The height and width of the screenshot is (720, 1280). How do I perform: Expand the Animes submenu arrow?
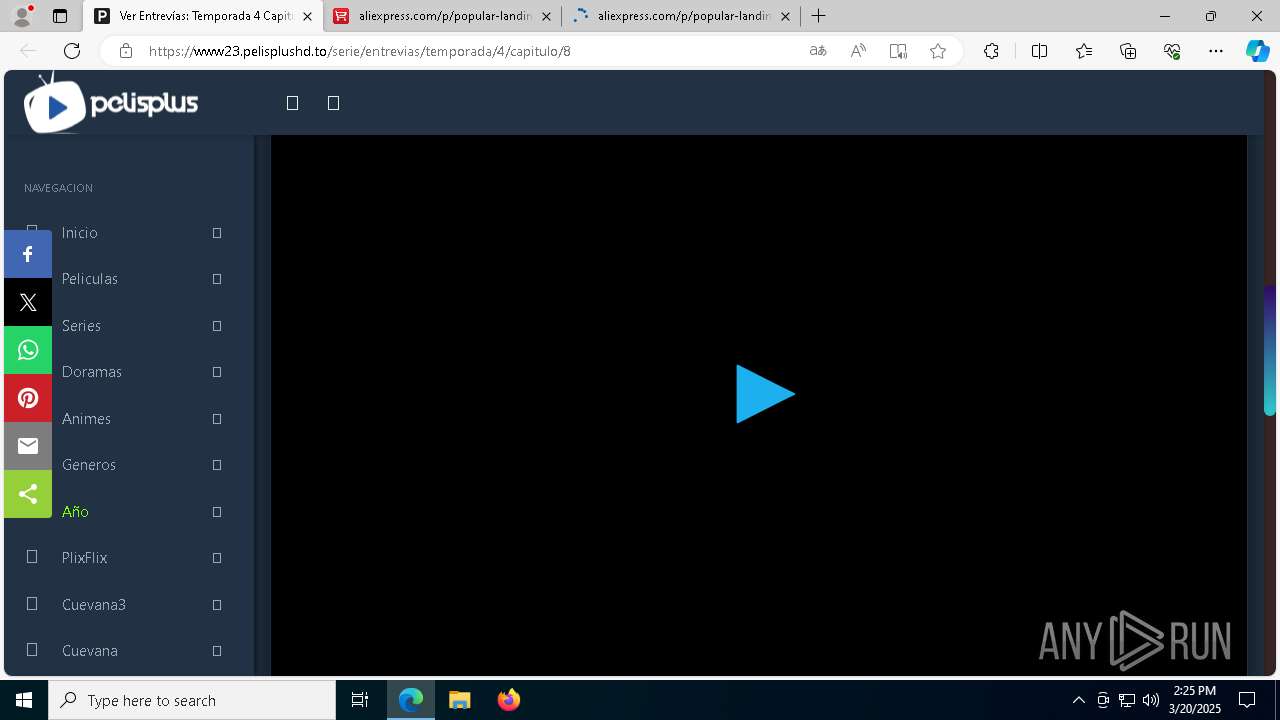(217, 419)
